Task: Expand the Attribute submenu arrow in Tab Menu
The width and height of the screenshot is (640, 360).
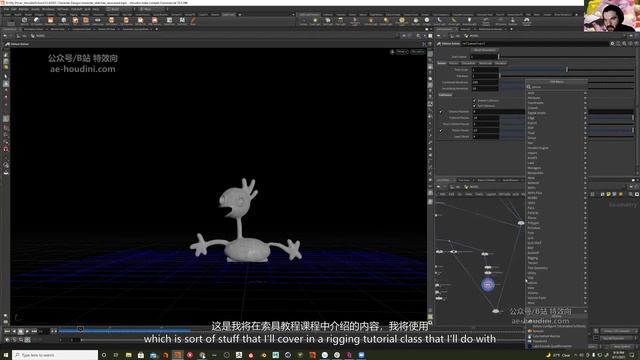Action: point(585,98)
